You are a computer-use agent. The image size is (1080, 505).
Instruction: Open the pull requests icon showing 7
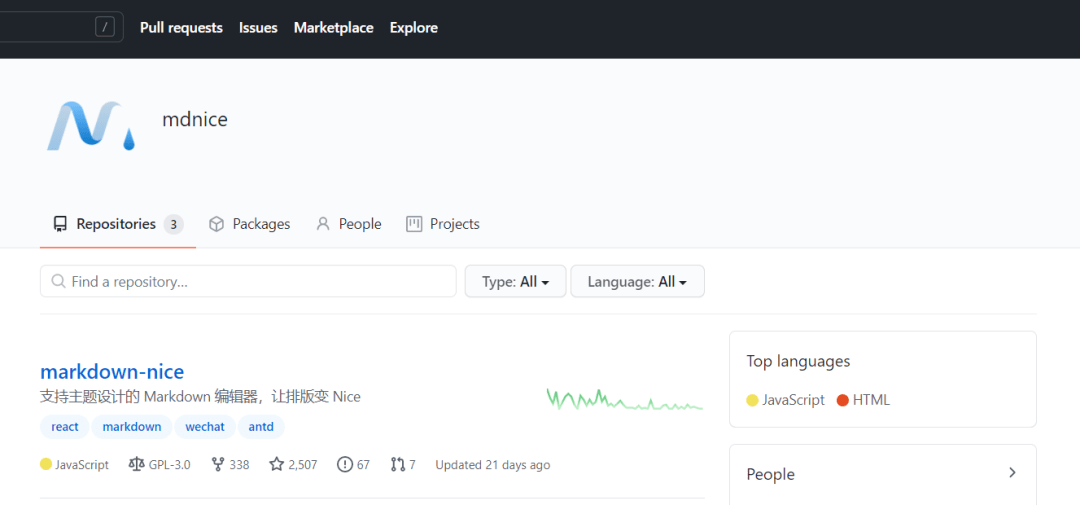click(398, 465)
